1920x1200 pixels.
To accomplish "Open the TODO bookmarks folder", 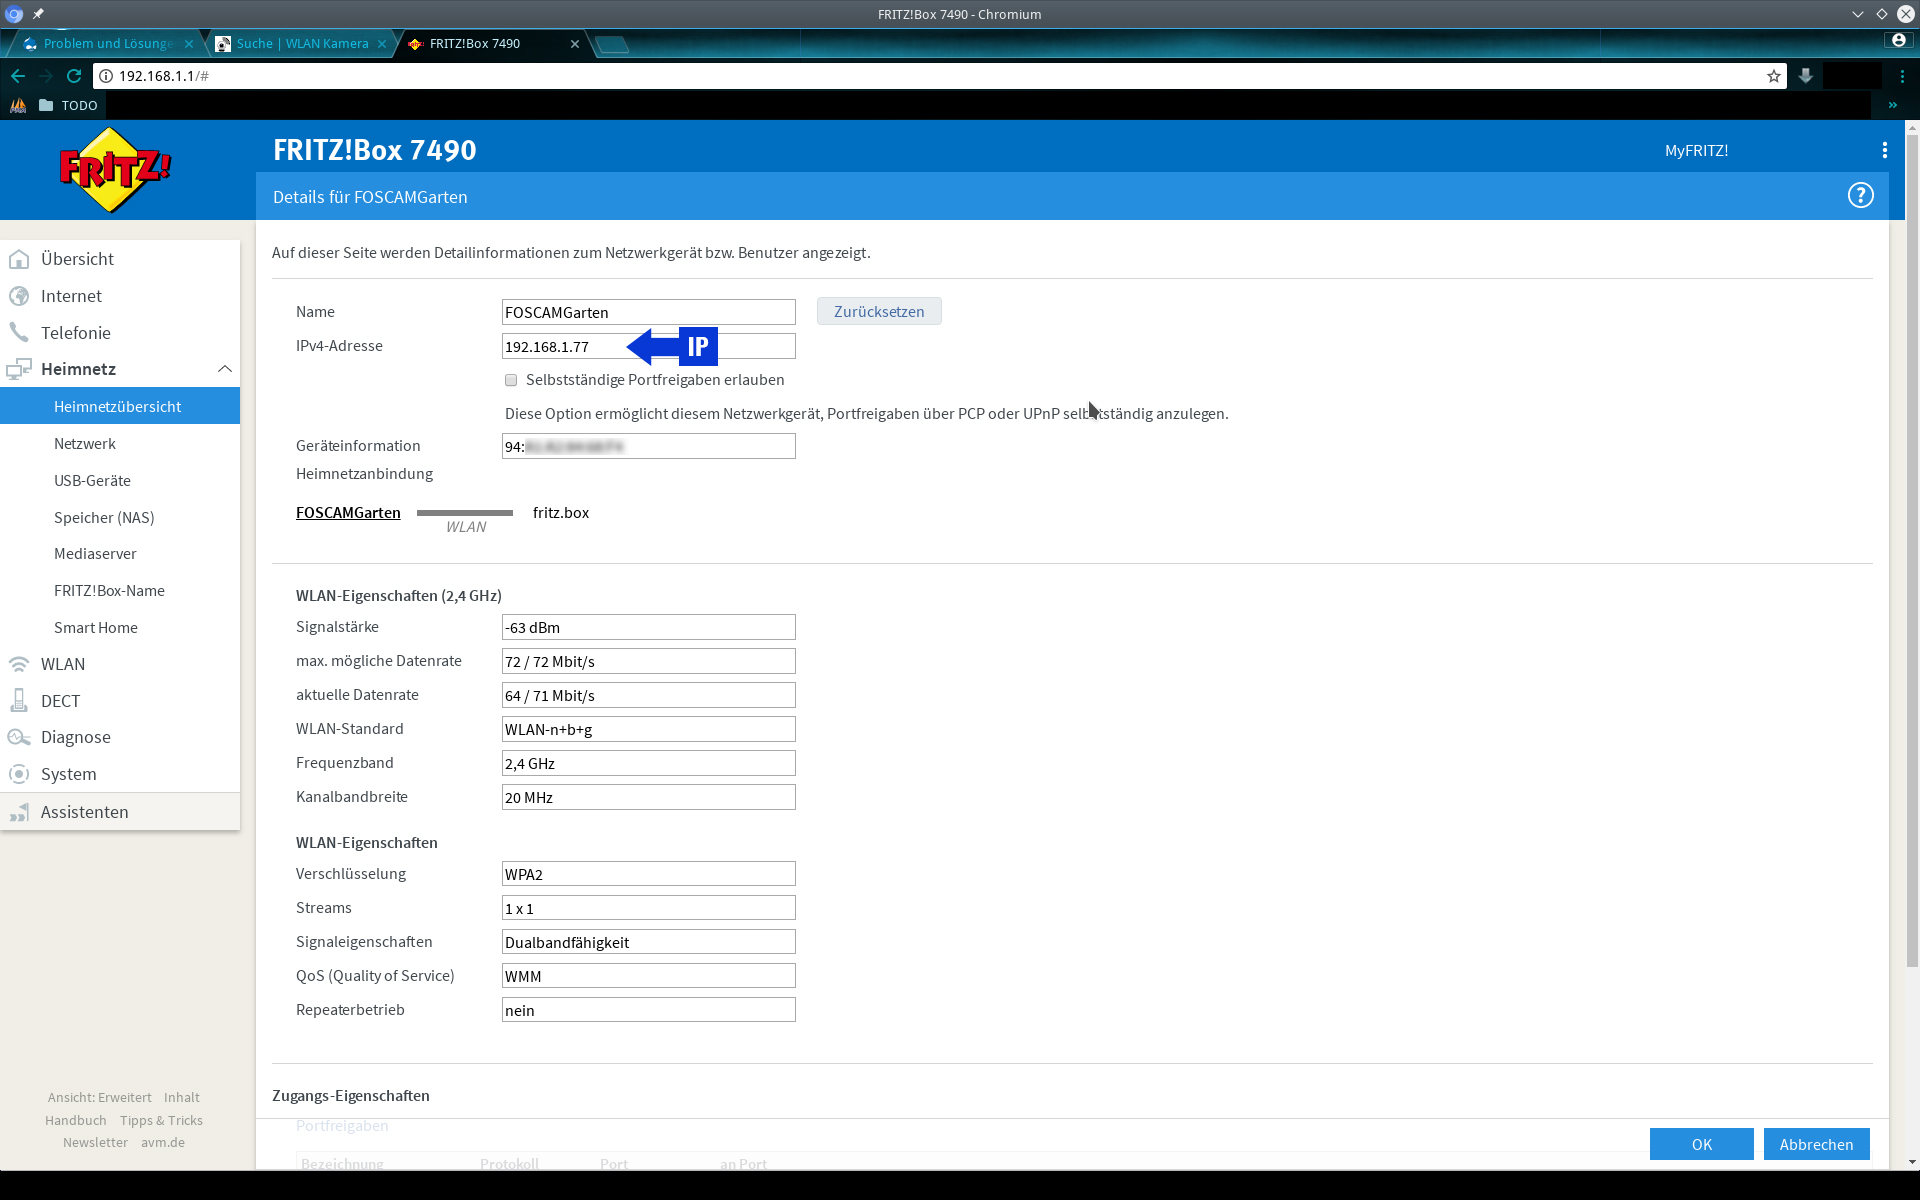I will pyautogui.click(x=68, y=105).
